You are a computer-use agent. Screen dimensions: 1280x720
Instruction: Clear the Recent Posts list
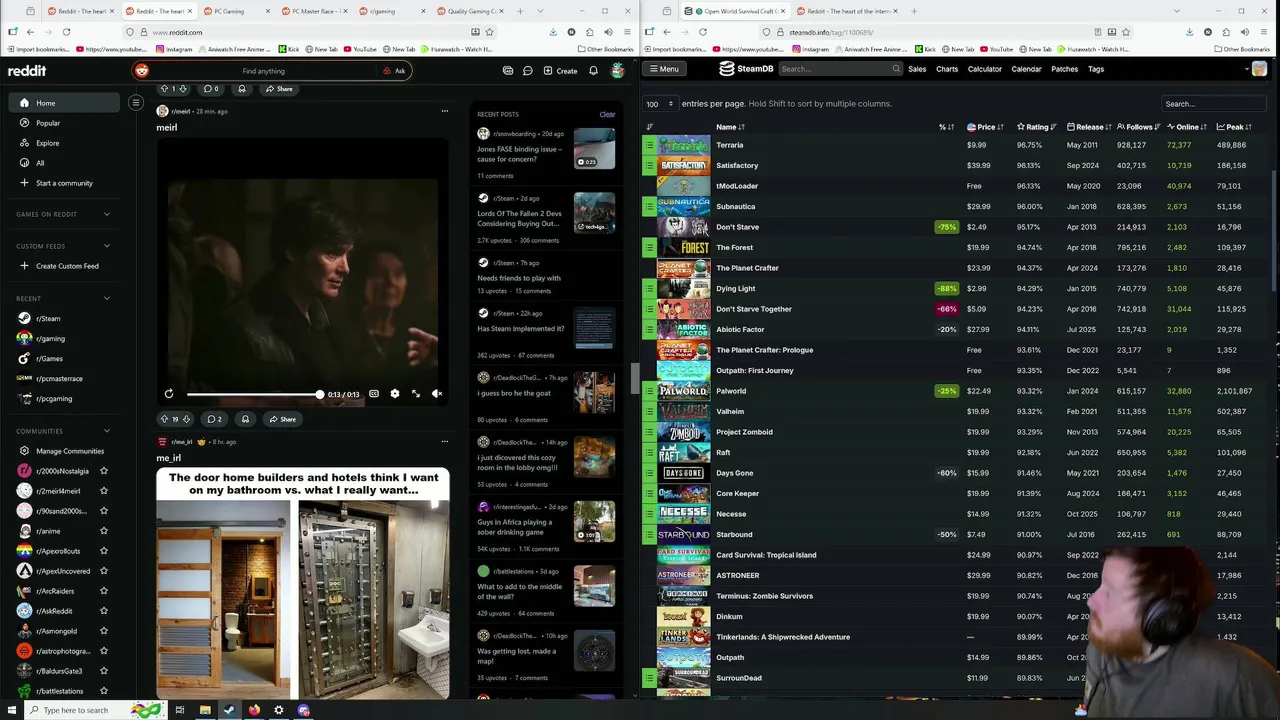pos(607,114)
